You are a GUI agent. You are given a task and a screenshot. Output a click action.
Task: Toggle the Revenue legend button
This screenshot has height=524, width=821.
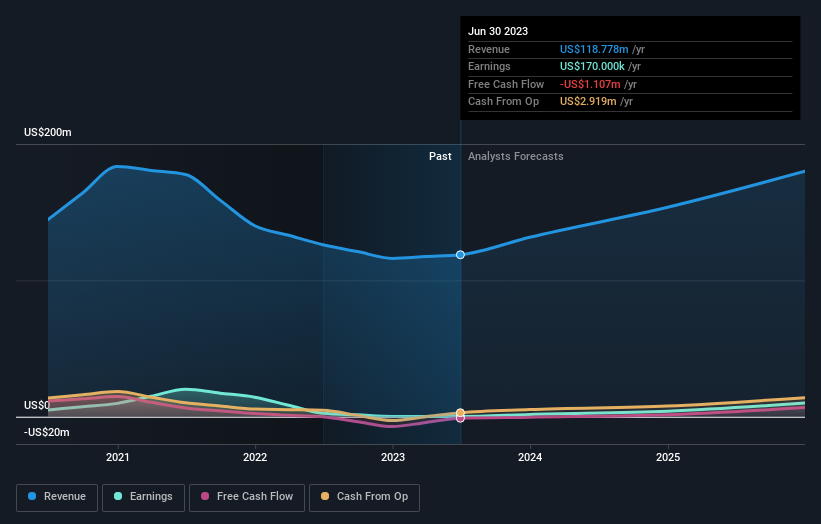point(57,497)
